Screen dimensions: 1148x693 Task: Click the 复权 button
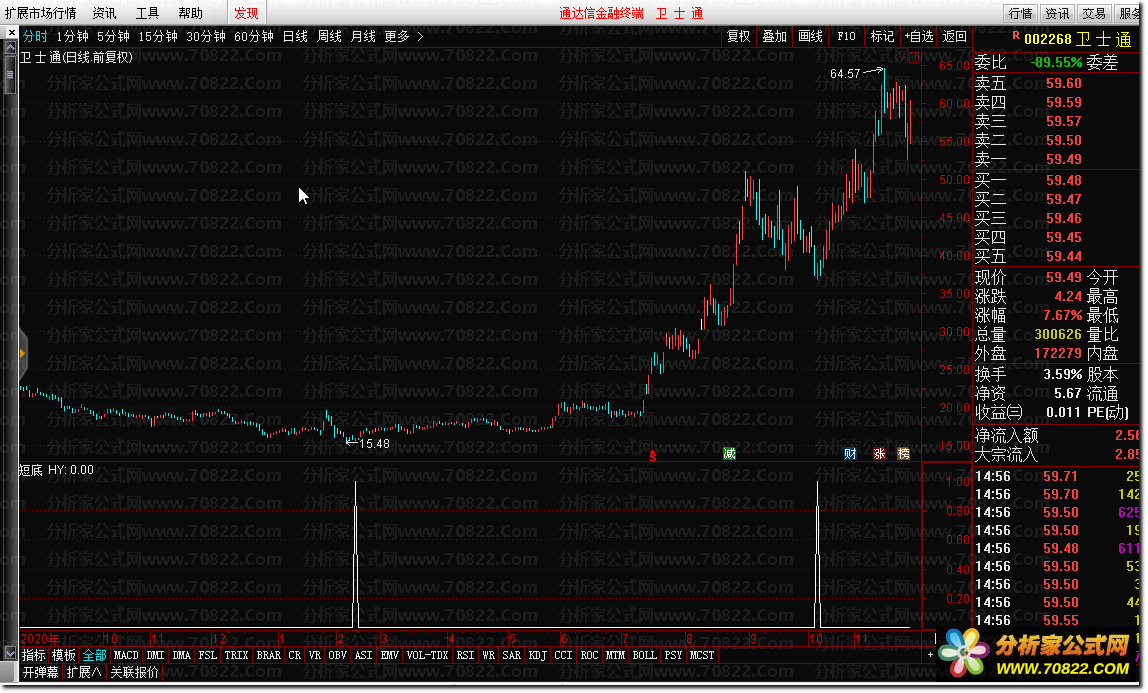739,36
